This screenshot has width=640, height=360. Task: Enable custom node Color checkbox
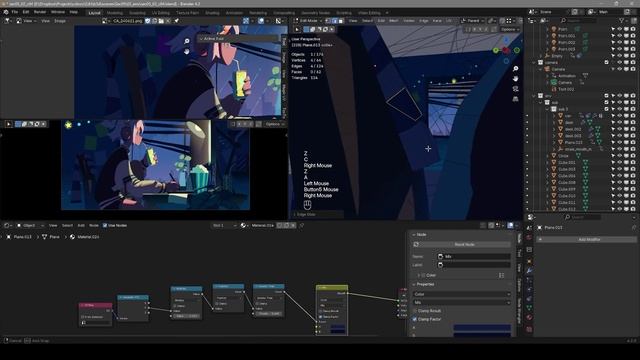point(423,276)
